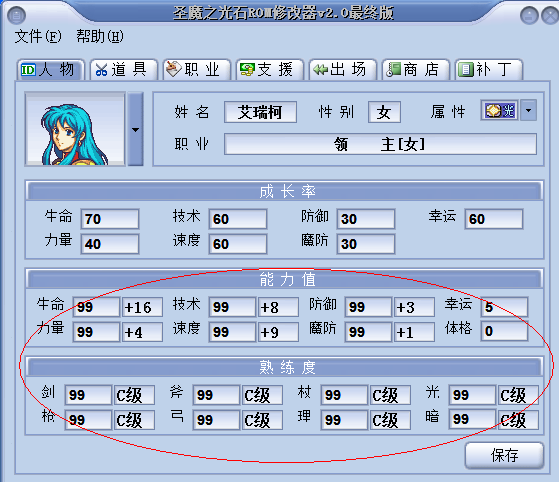The image size is (559, 482).
Task: Click the 商店 shop tab icon
Action: 394,70
